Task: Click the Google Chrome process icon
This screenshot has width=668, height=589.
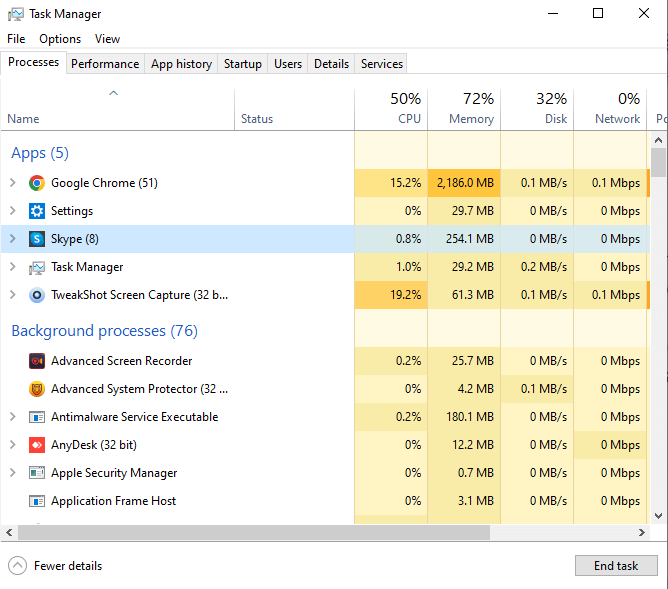Action: [37, 183]
